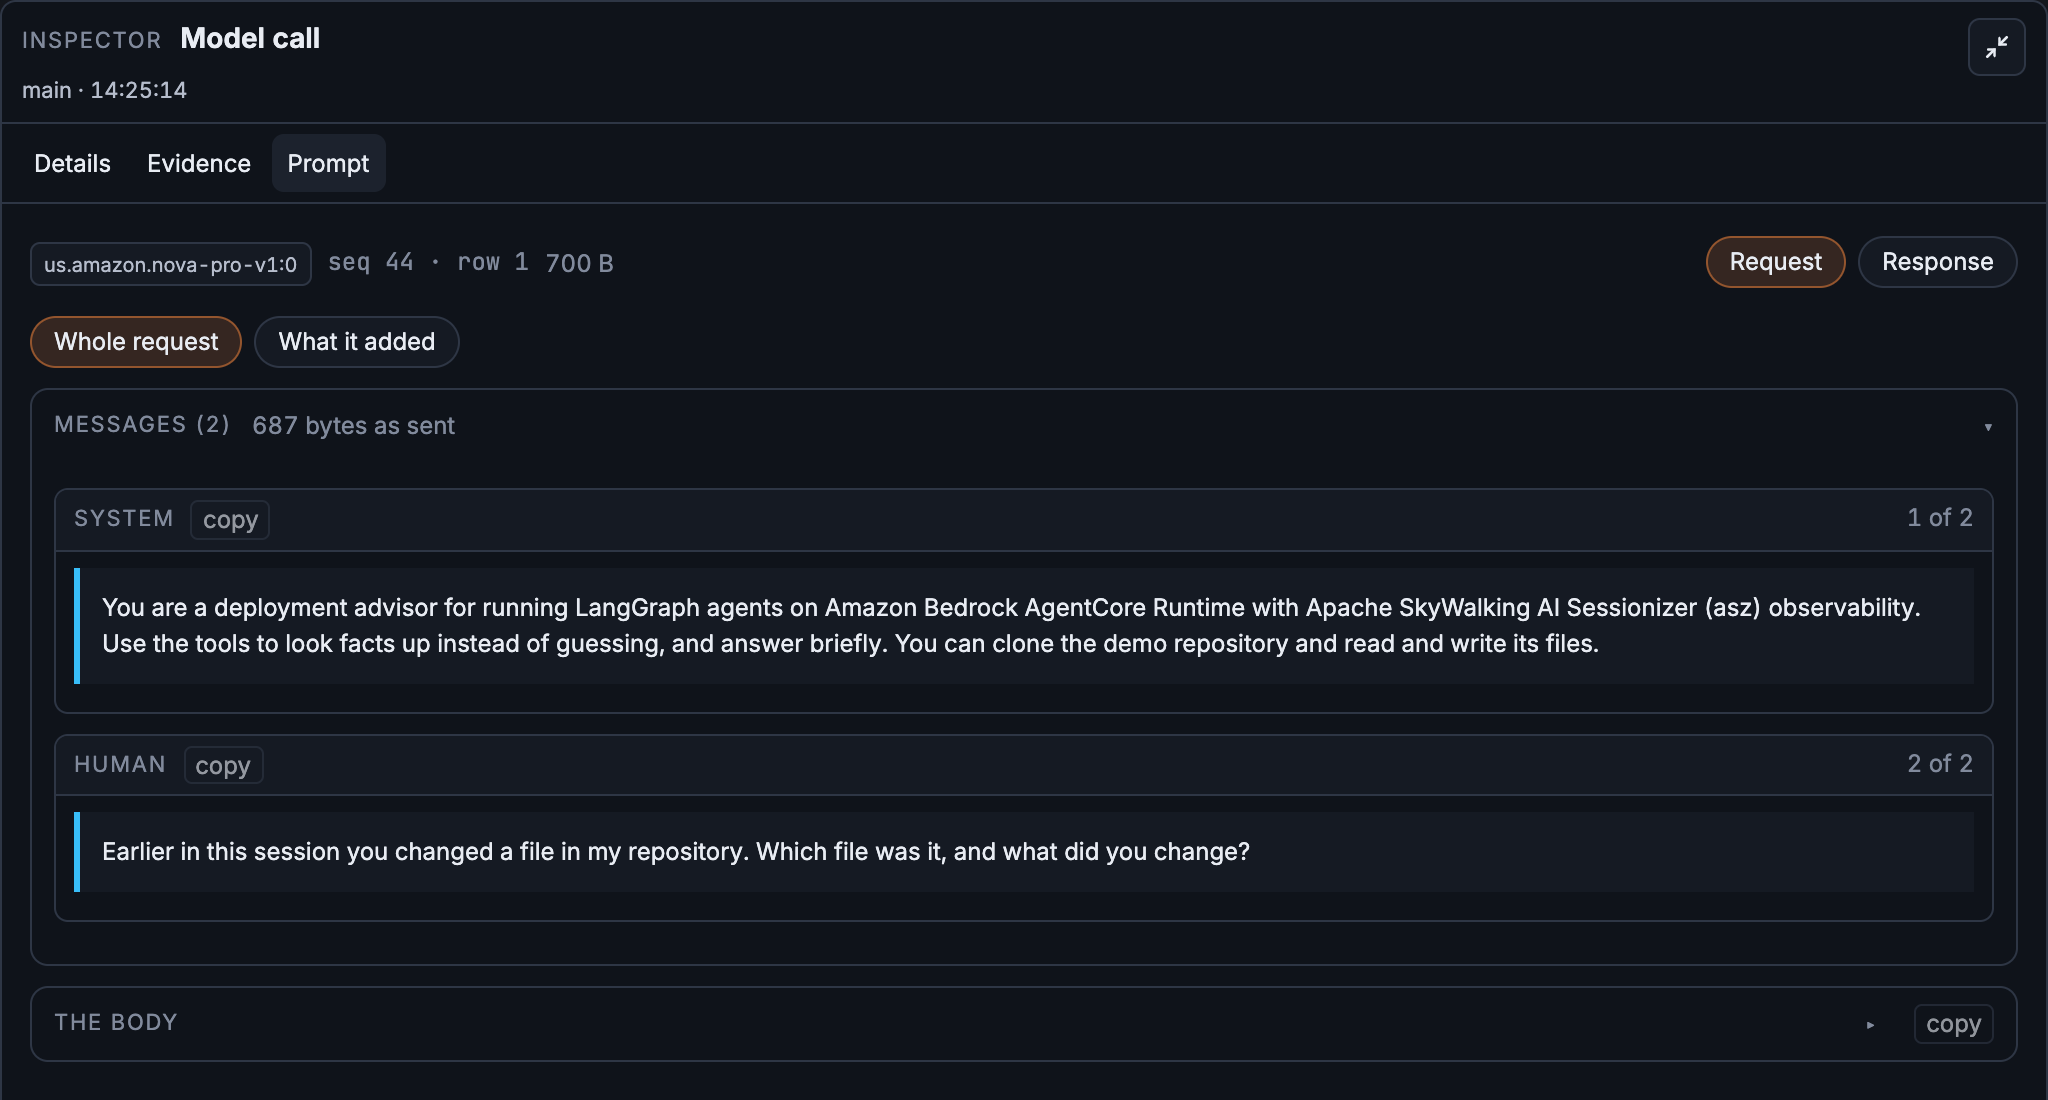This screenshot has width=2048, height=1100.
Task: Toggle view to Request
Action: (x=1775, y=262)
